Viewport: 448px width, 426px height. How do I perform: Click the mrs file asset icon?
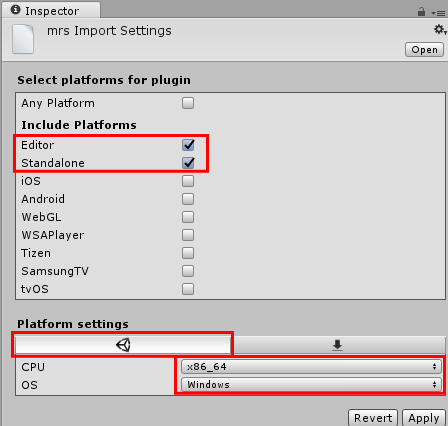23,39
